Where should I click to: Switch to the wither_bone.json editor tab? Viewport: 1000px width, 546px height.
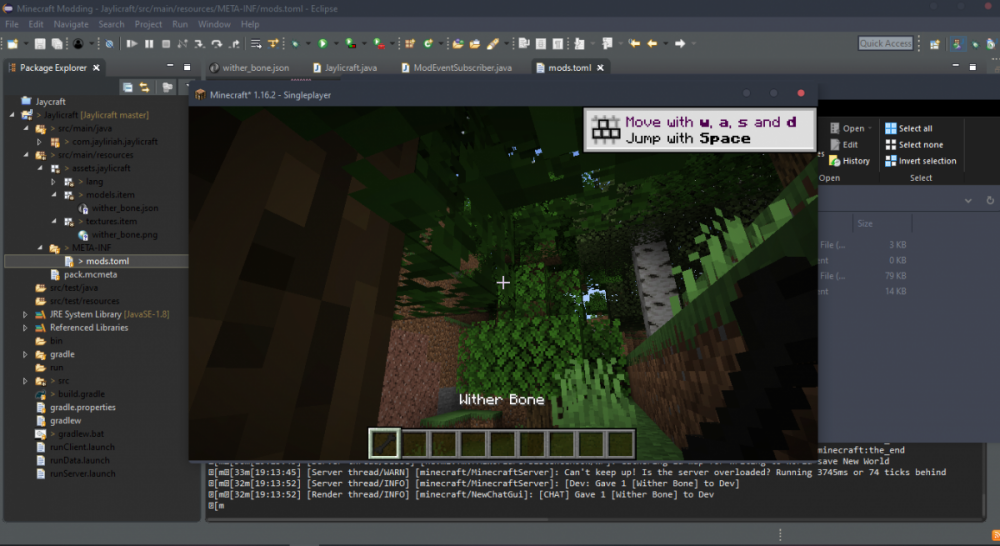pos(249,68)
